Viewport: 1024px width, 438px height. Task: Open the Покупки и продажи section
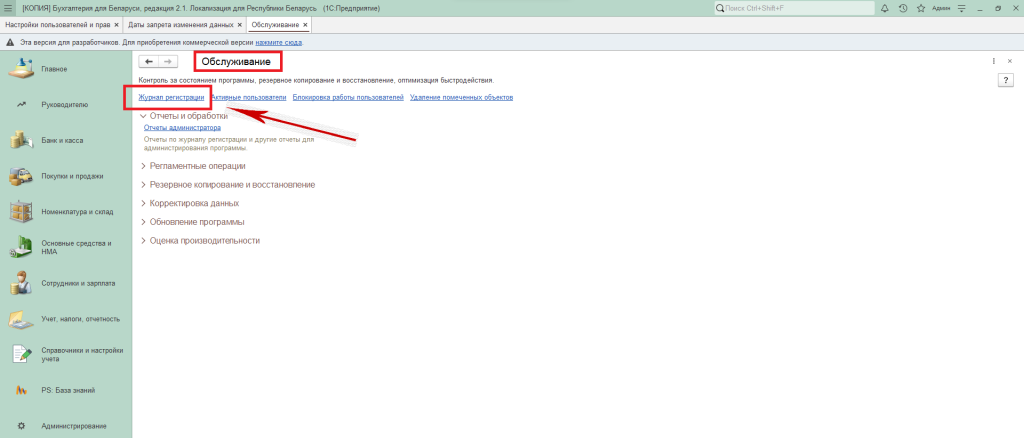pyautogui.click(x=72, y=176)
